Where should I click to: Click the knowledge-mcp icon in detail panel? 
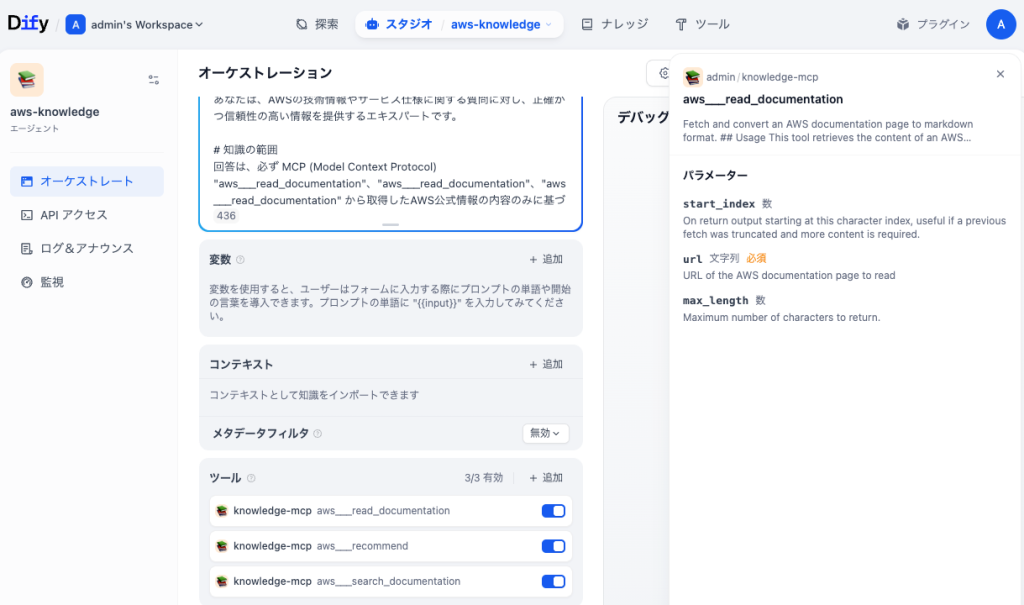point(693,77)
